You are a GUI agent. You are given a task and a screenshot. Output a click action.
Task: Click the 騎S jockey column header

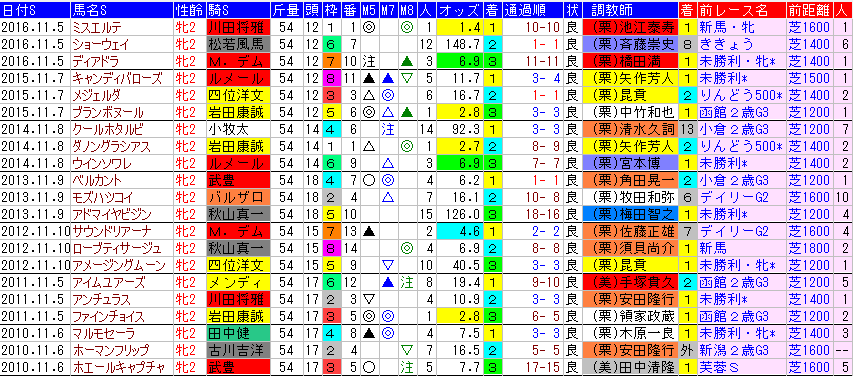pyautogui.click(x=238, y=9)
